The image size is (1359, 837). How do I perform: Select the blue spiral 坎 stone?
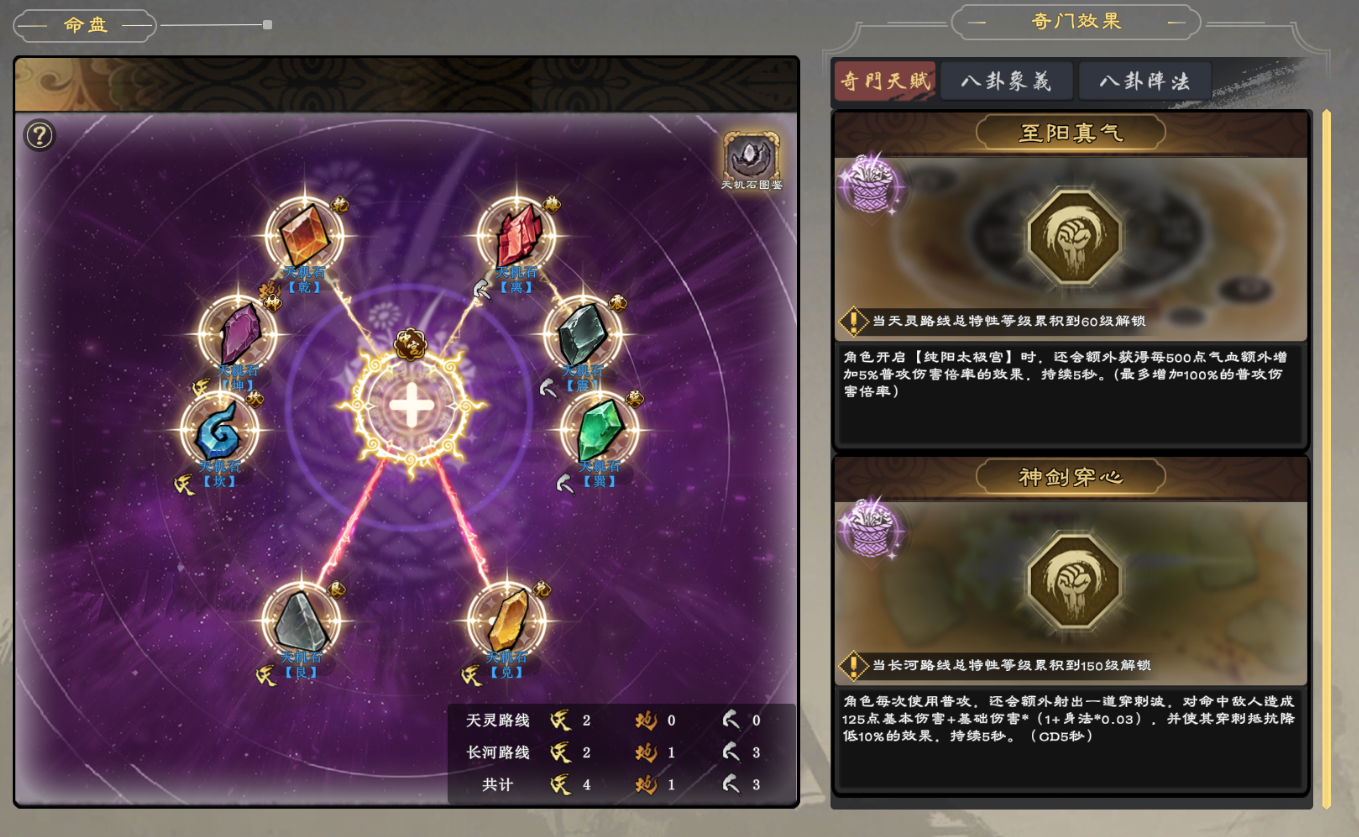coord(220,429)
